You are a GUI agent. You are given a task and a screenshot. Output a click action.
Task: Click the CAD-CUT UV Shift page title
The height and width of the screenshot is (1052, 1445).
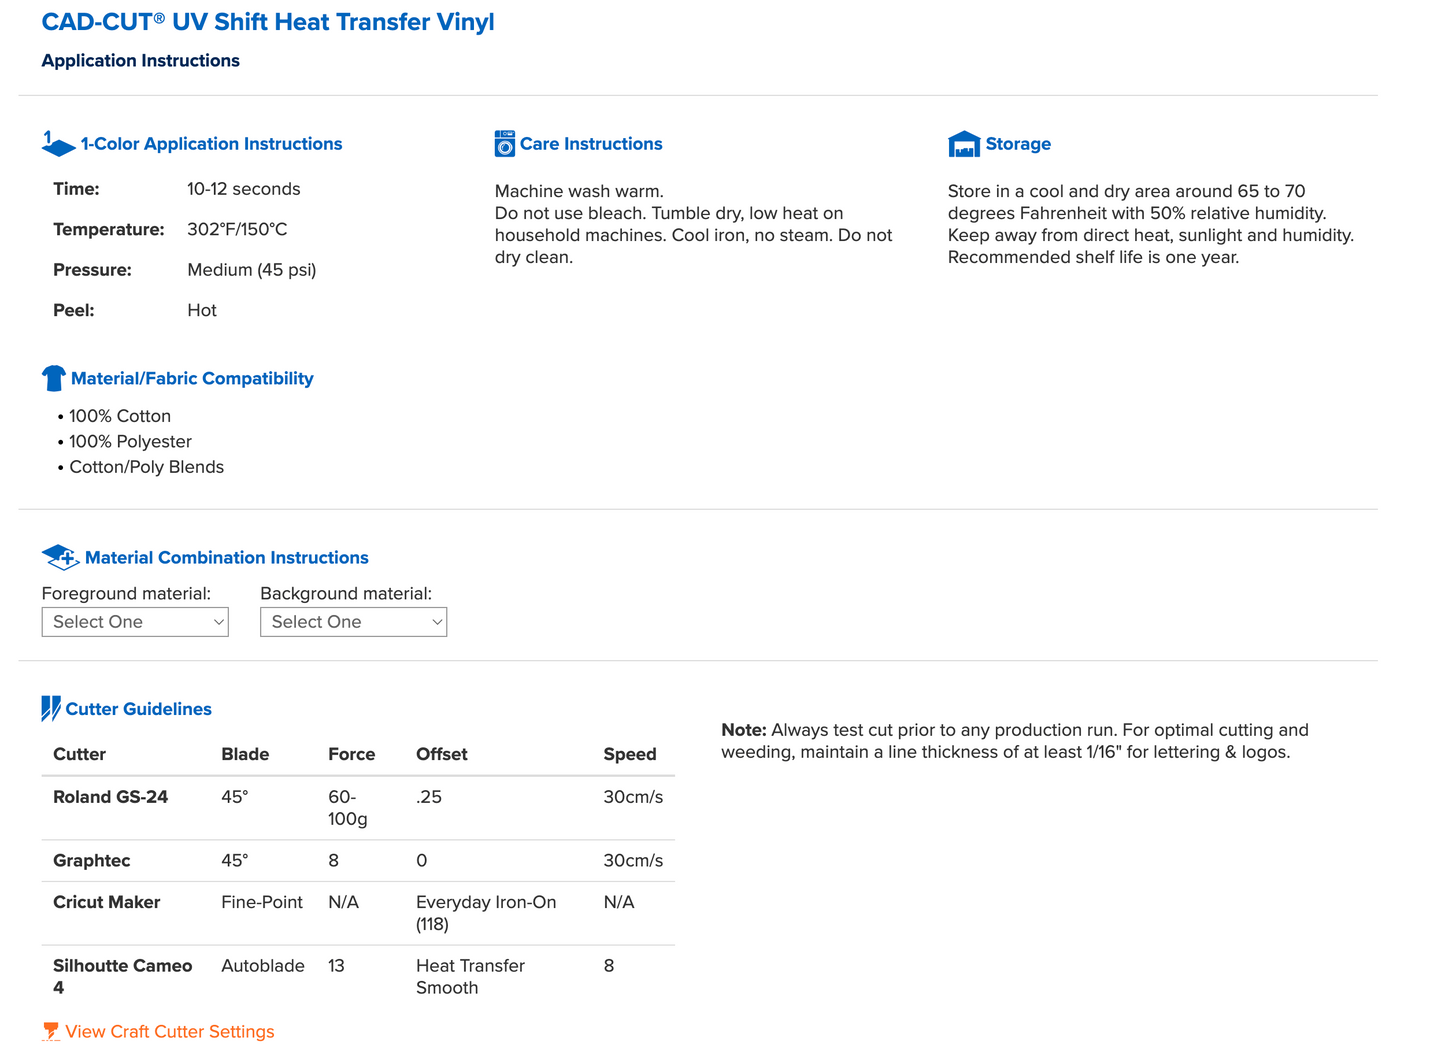[x=268, y=22]
